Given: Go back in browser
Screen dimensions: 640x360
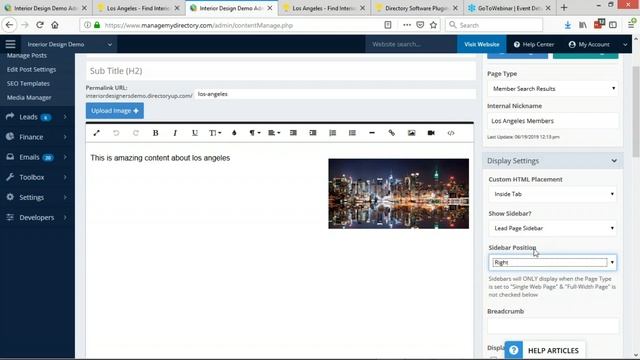Looking at the screenshot, I should coord(9,25).
